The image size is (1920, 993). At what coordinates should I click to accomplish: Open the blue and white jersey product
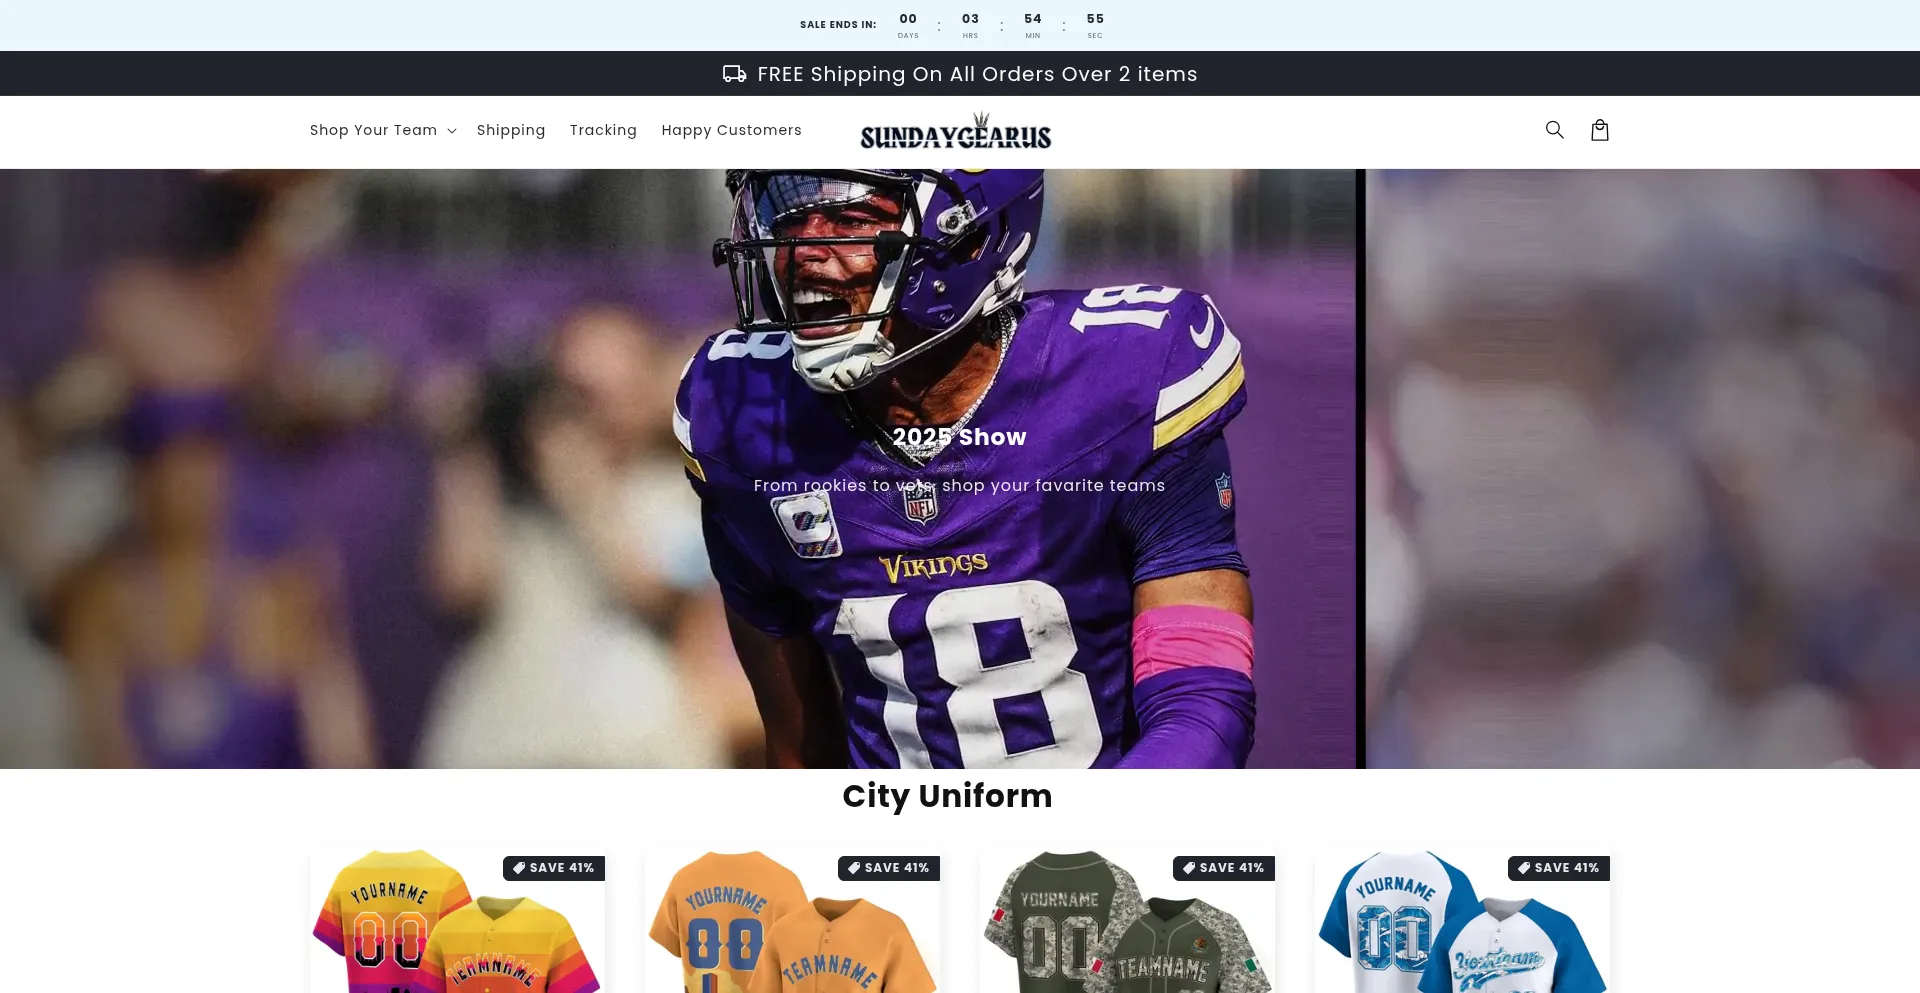tap(1462, 921)
